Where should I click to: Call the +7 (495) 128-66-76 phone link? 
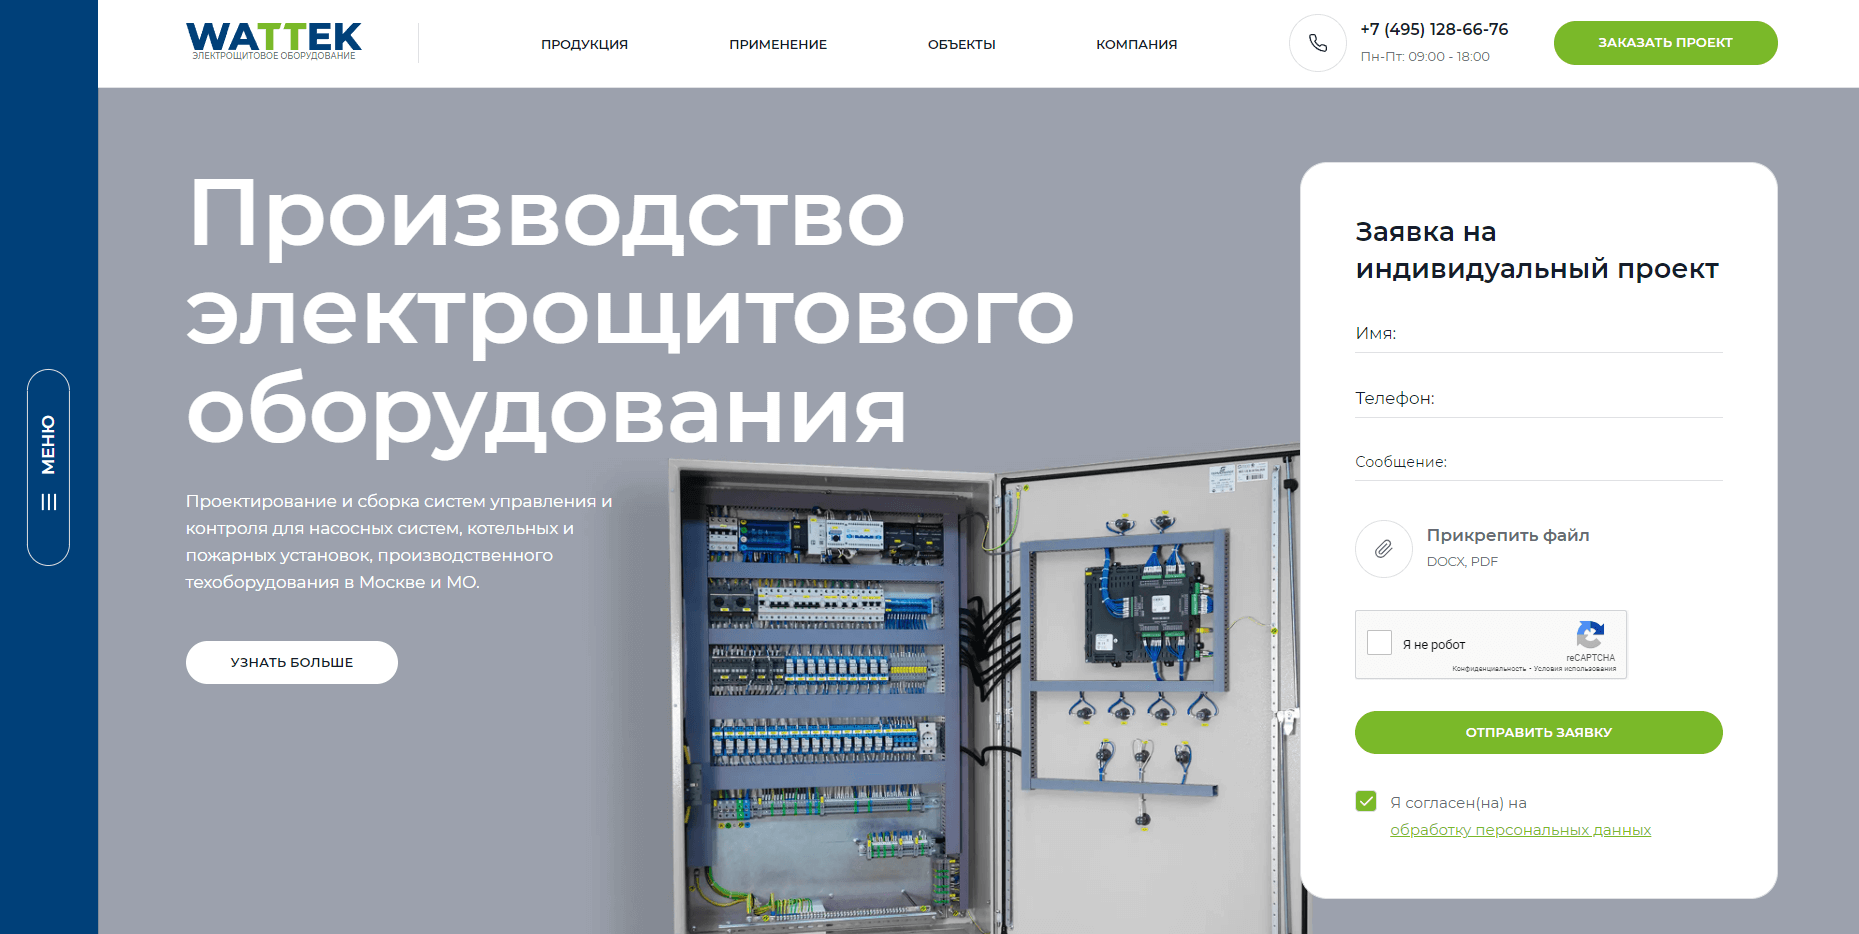[x=1434, y=29]
